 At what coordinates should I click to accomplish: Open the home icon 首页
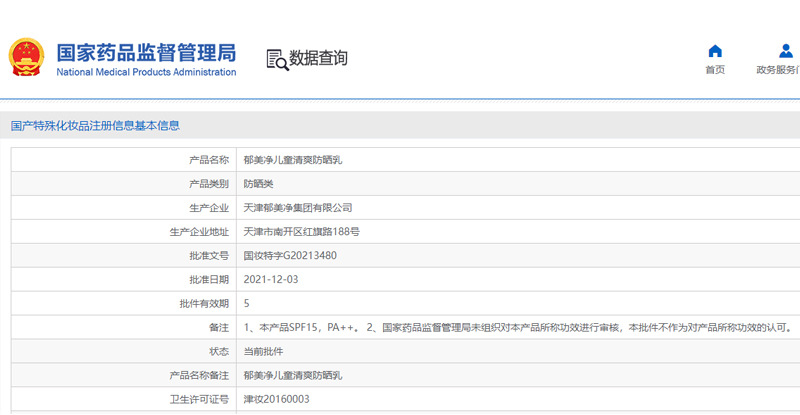click(715, 51)
